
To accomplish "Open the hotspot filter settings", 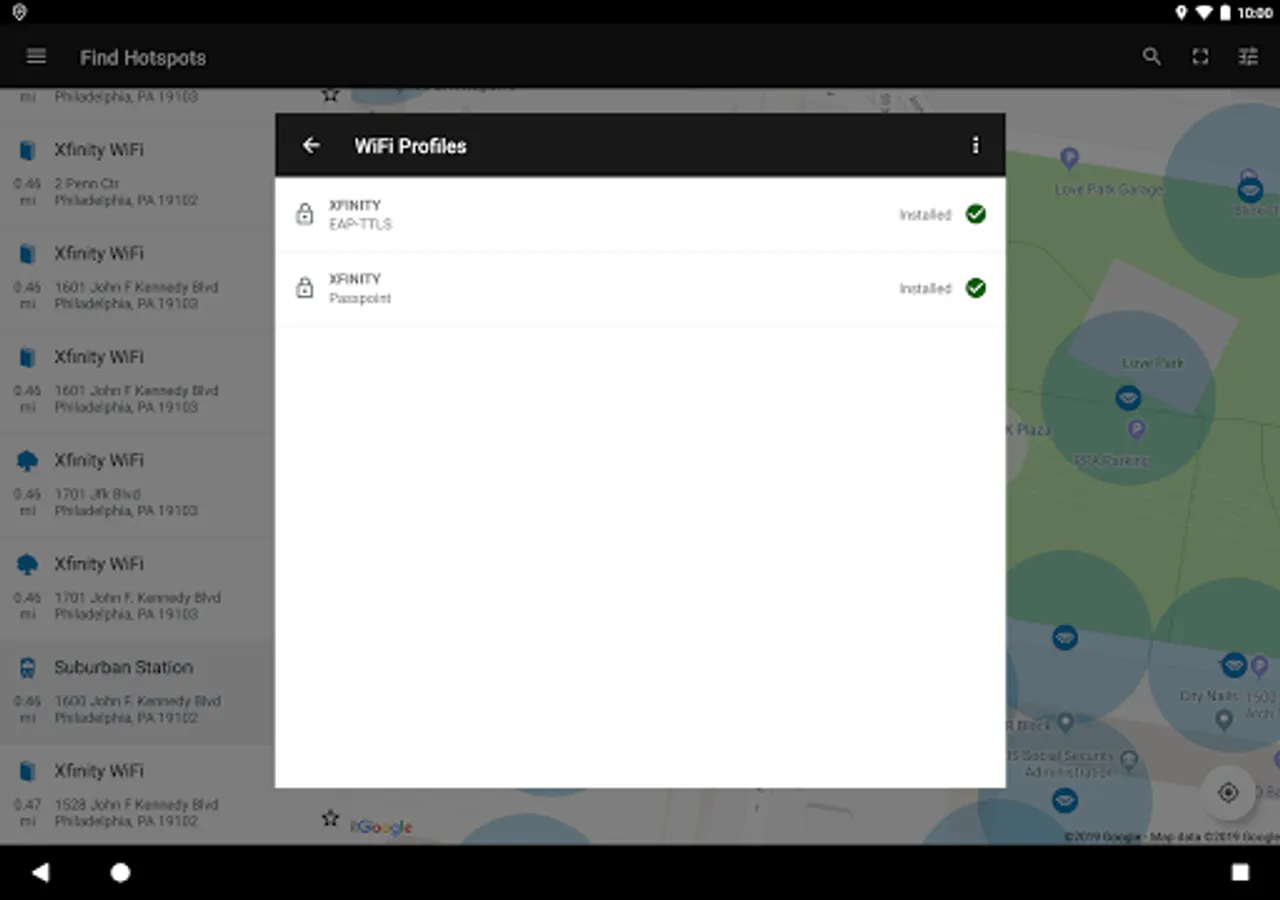I will (1248, 57).
